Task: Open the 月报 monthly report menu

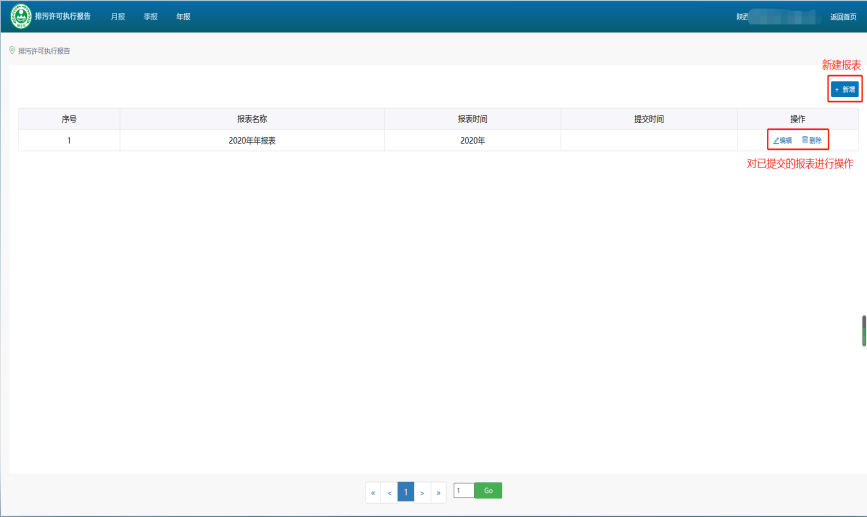Action: [x=118, y=16]
